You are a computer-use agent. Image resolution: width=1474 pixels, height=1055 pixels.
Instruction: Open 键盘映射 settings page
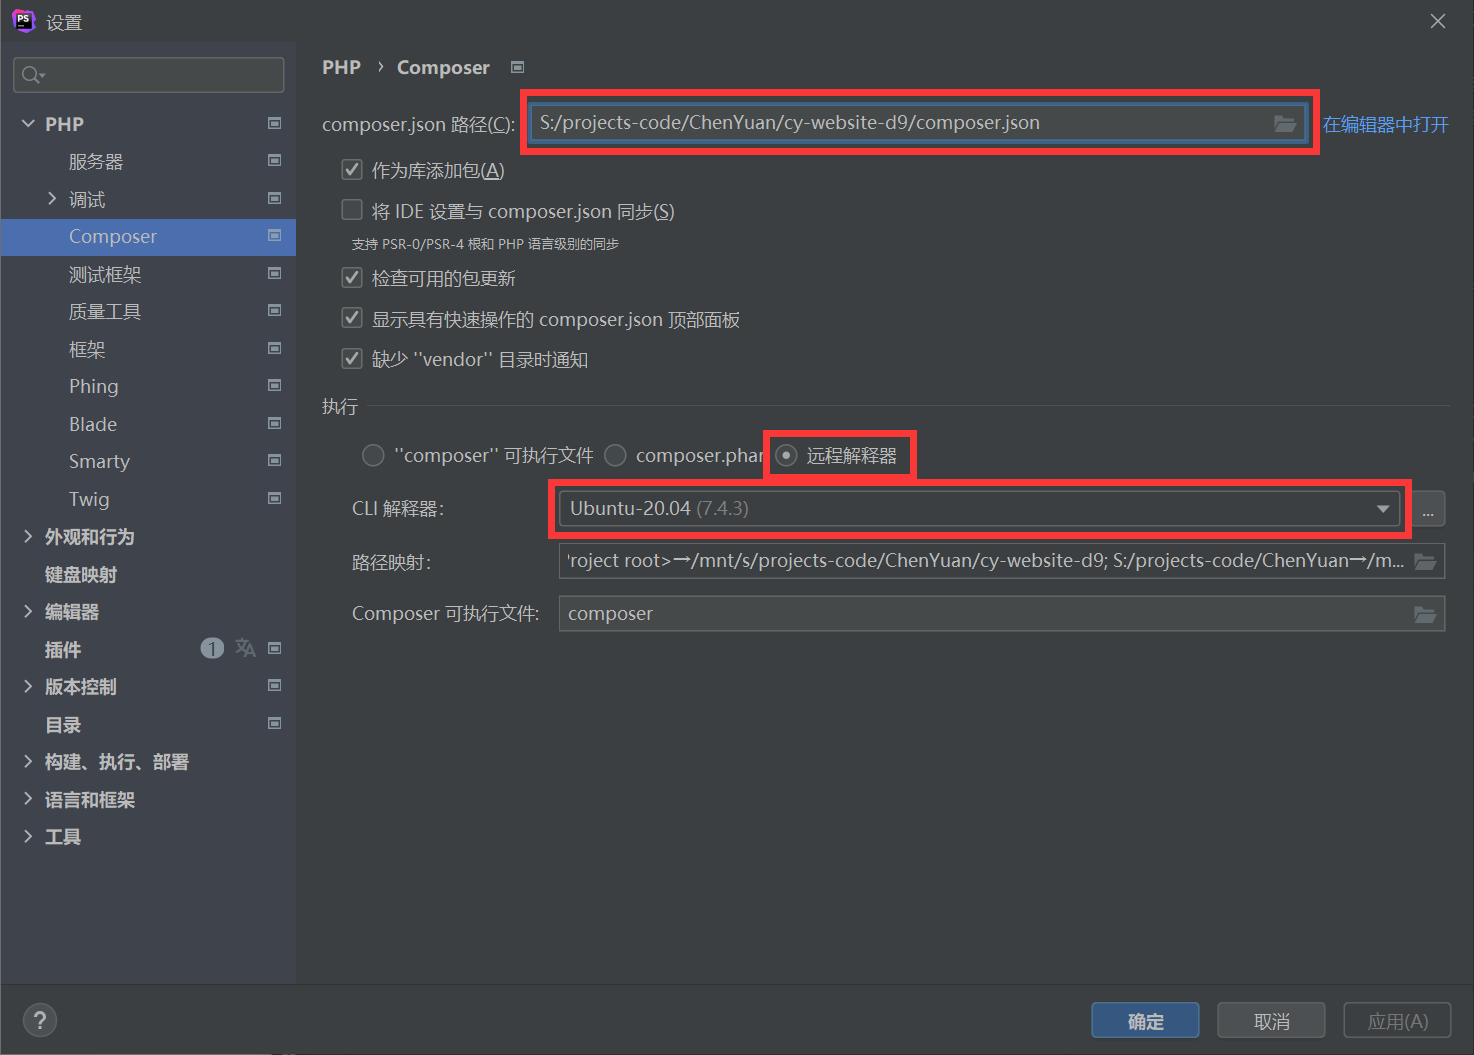[80, 574]
